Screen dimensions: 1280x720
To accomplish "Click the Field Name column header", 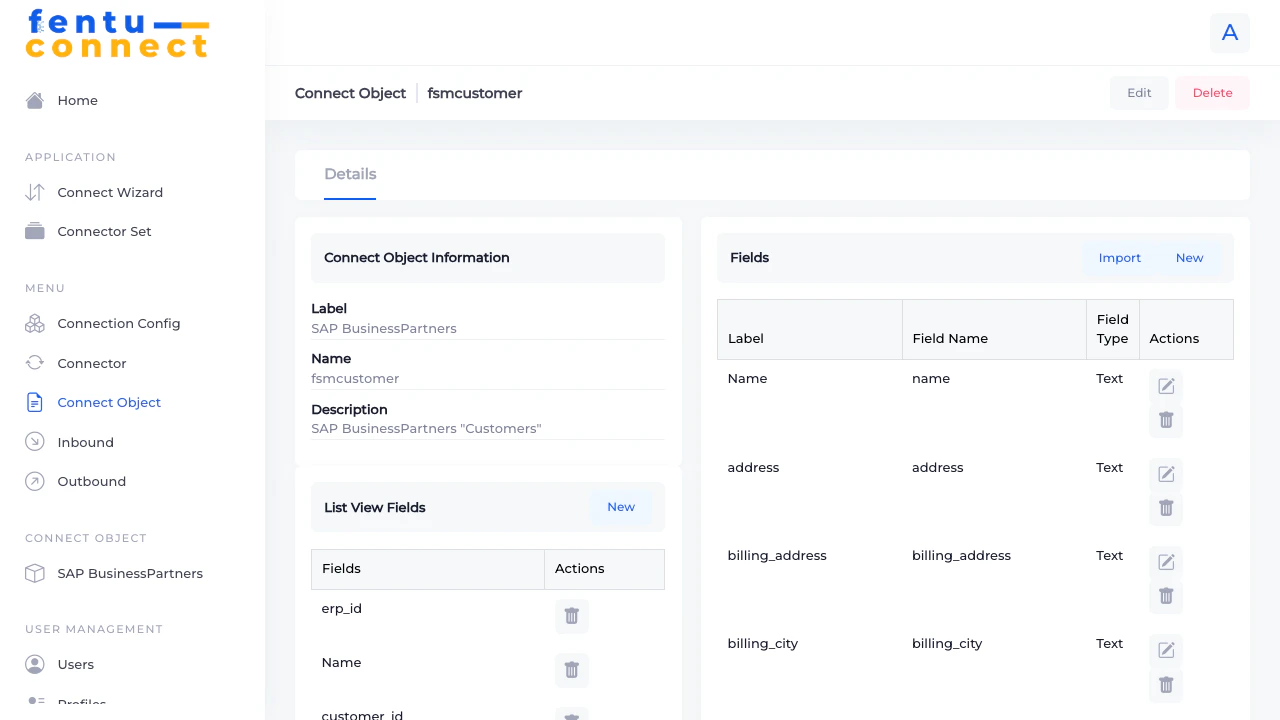I will [994, 329].
